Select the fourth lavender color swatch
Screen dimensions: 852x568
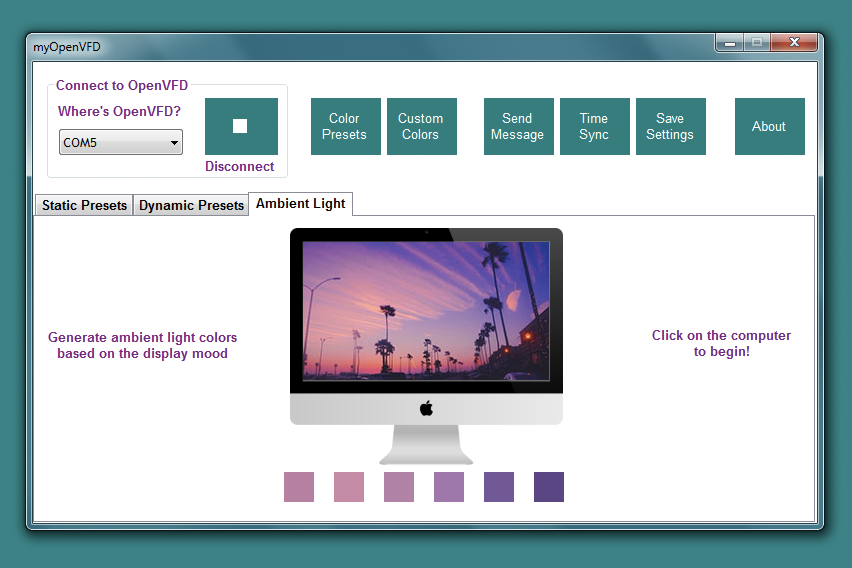click(x=449, y=486)
